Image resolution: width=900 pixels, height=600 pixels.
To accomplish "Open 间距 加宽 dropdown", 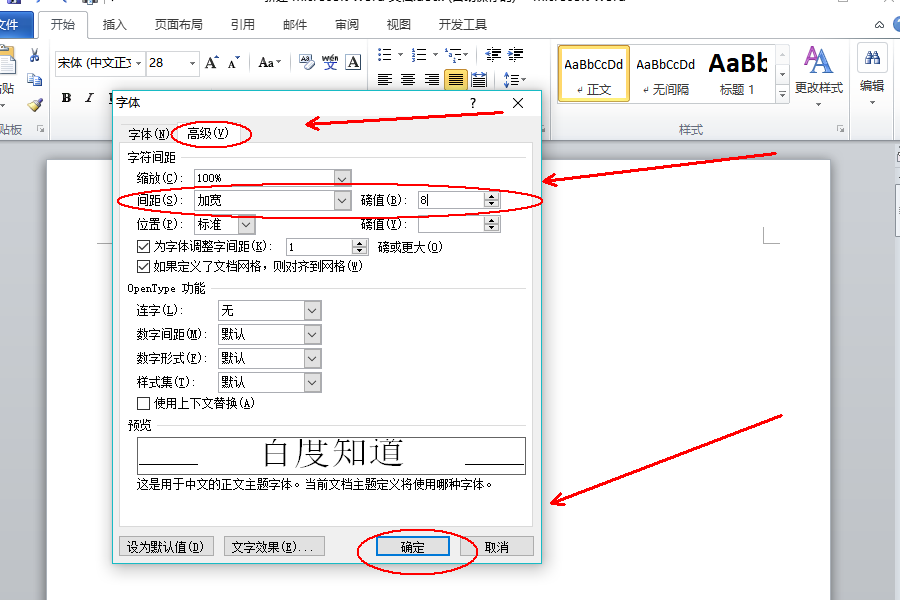I will click(x=342, y=200).
